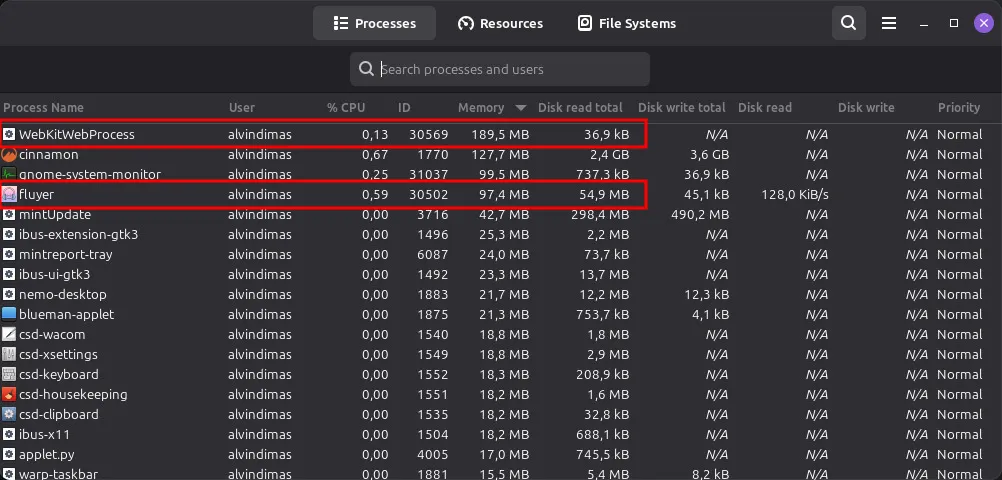Focus the Search processes and users field
The height and width of the screenshot is (480, 1002).
(x=500, y=69)
